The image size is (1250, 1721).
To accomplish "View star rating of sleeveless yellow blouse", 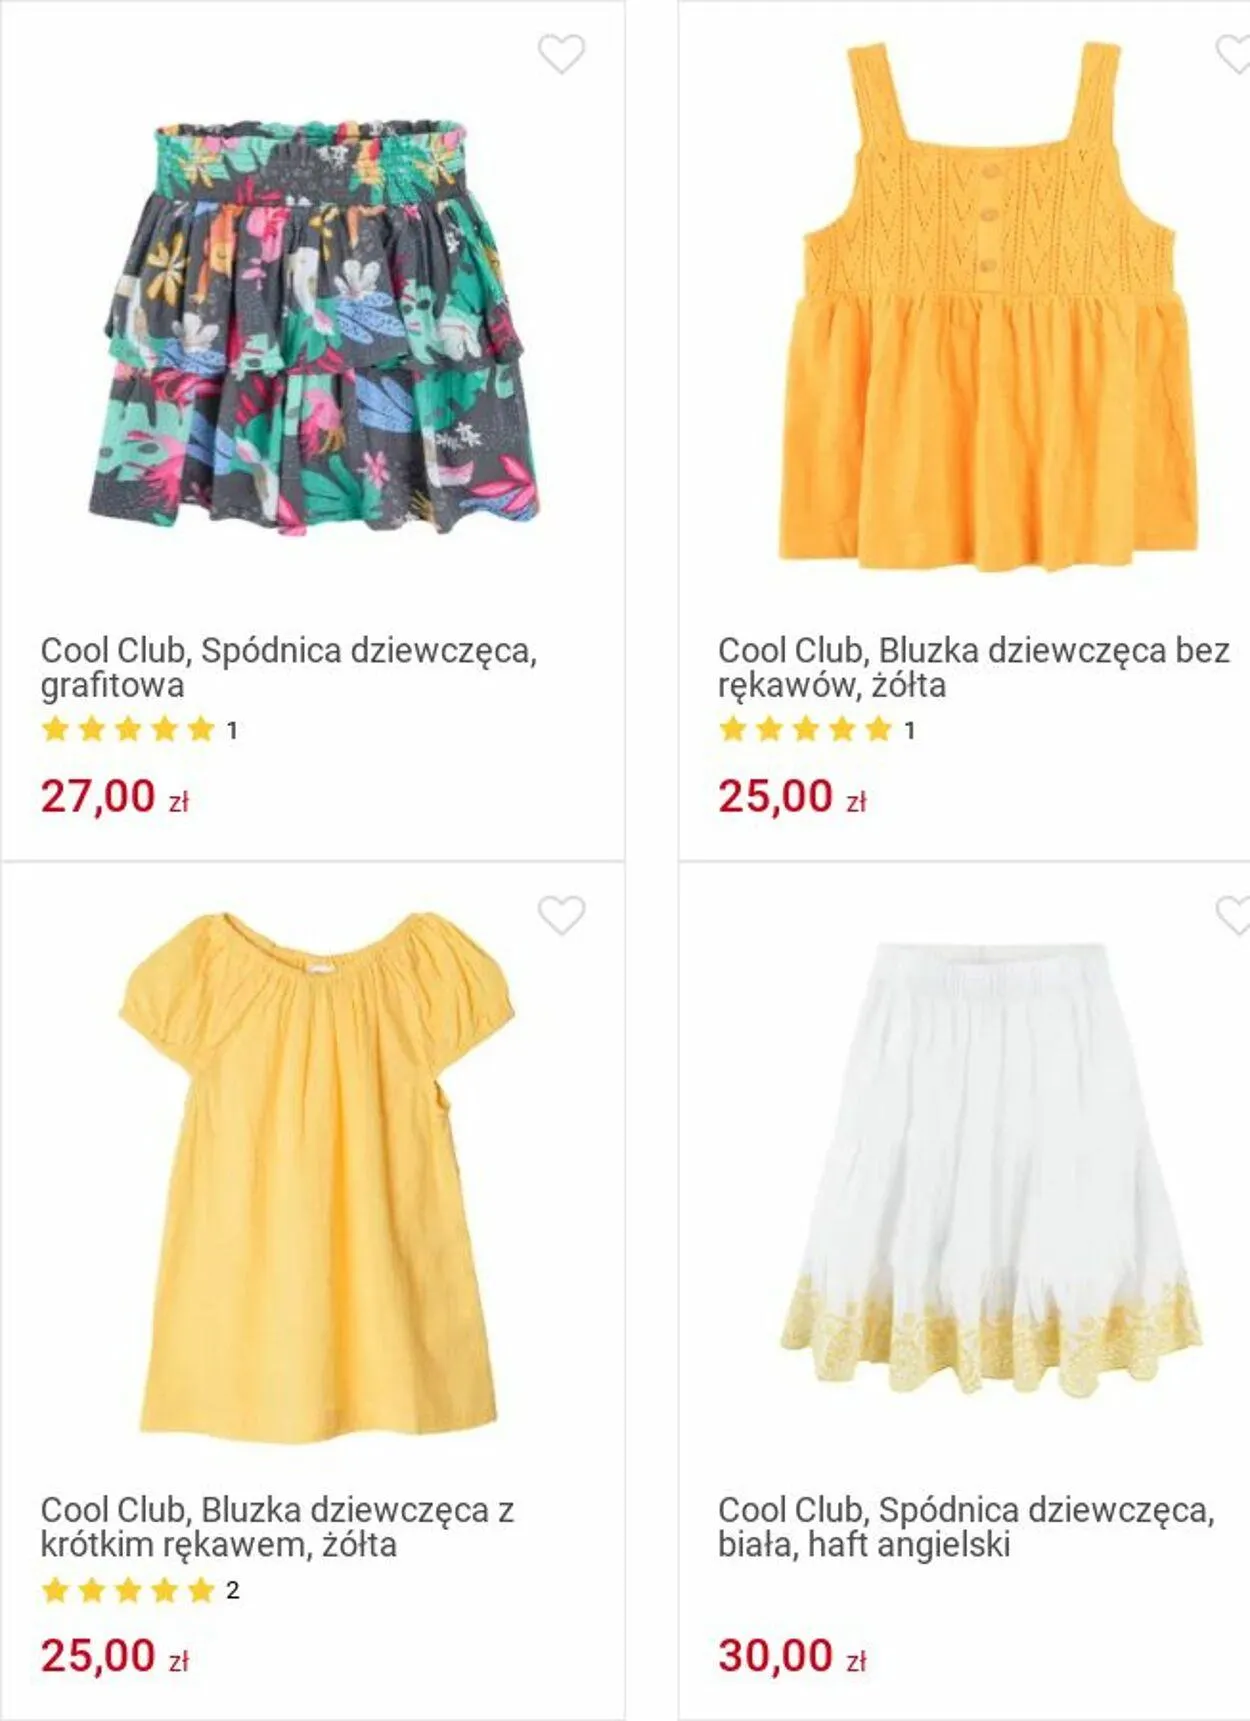I will pos(806,729).
